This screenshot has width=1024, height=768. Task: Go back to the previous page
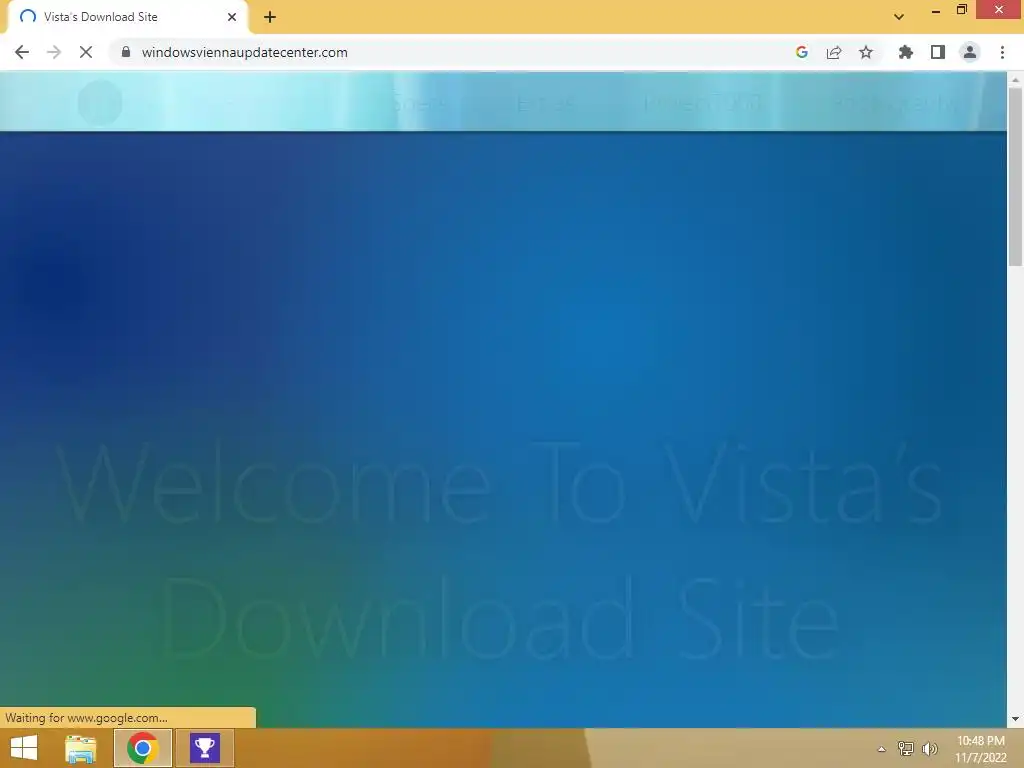22,52
